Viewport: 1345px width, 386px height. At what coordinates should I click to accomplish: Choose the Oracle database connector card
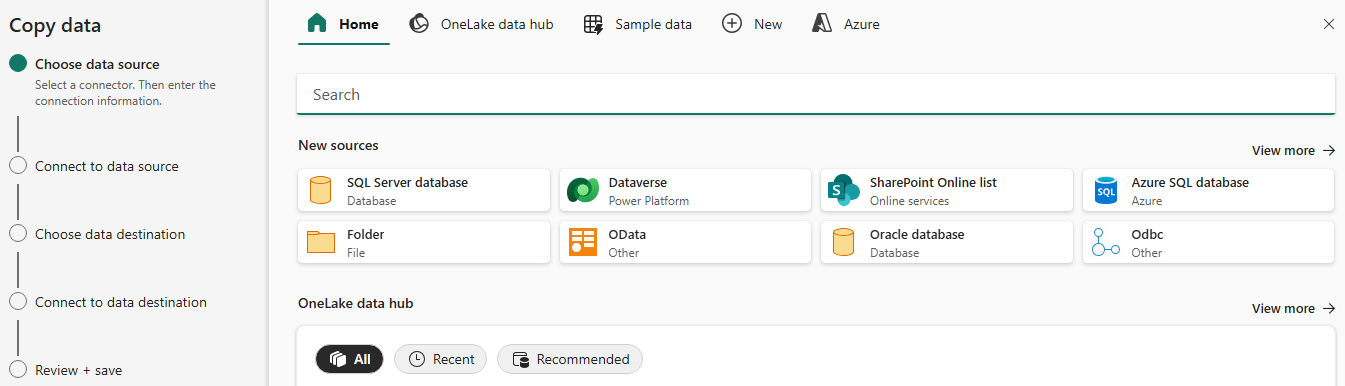(x=947, y=242)
